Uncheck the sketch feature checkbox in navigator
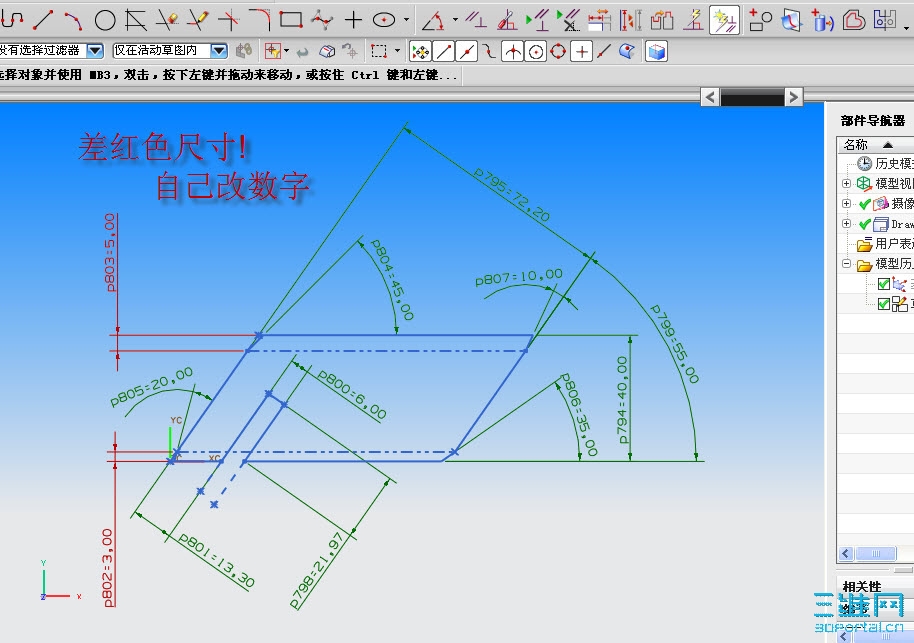 click(x=884, y=304)
